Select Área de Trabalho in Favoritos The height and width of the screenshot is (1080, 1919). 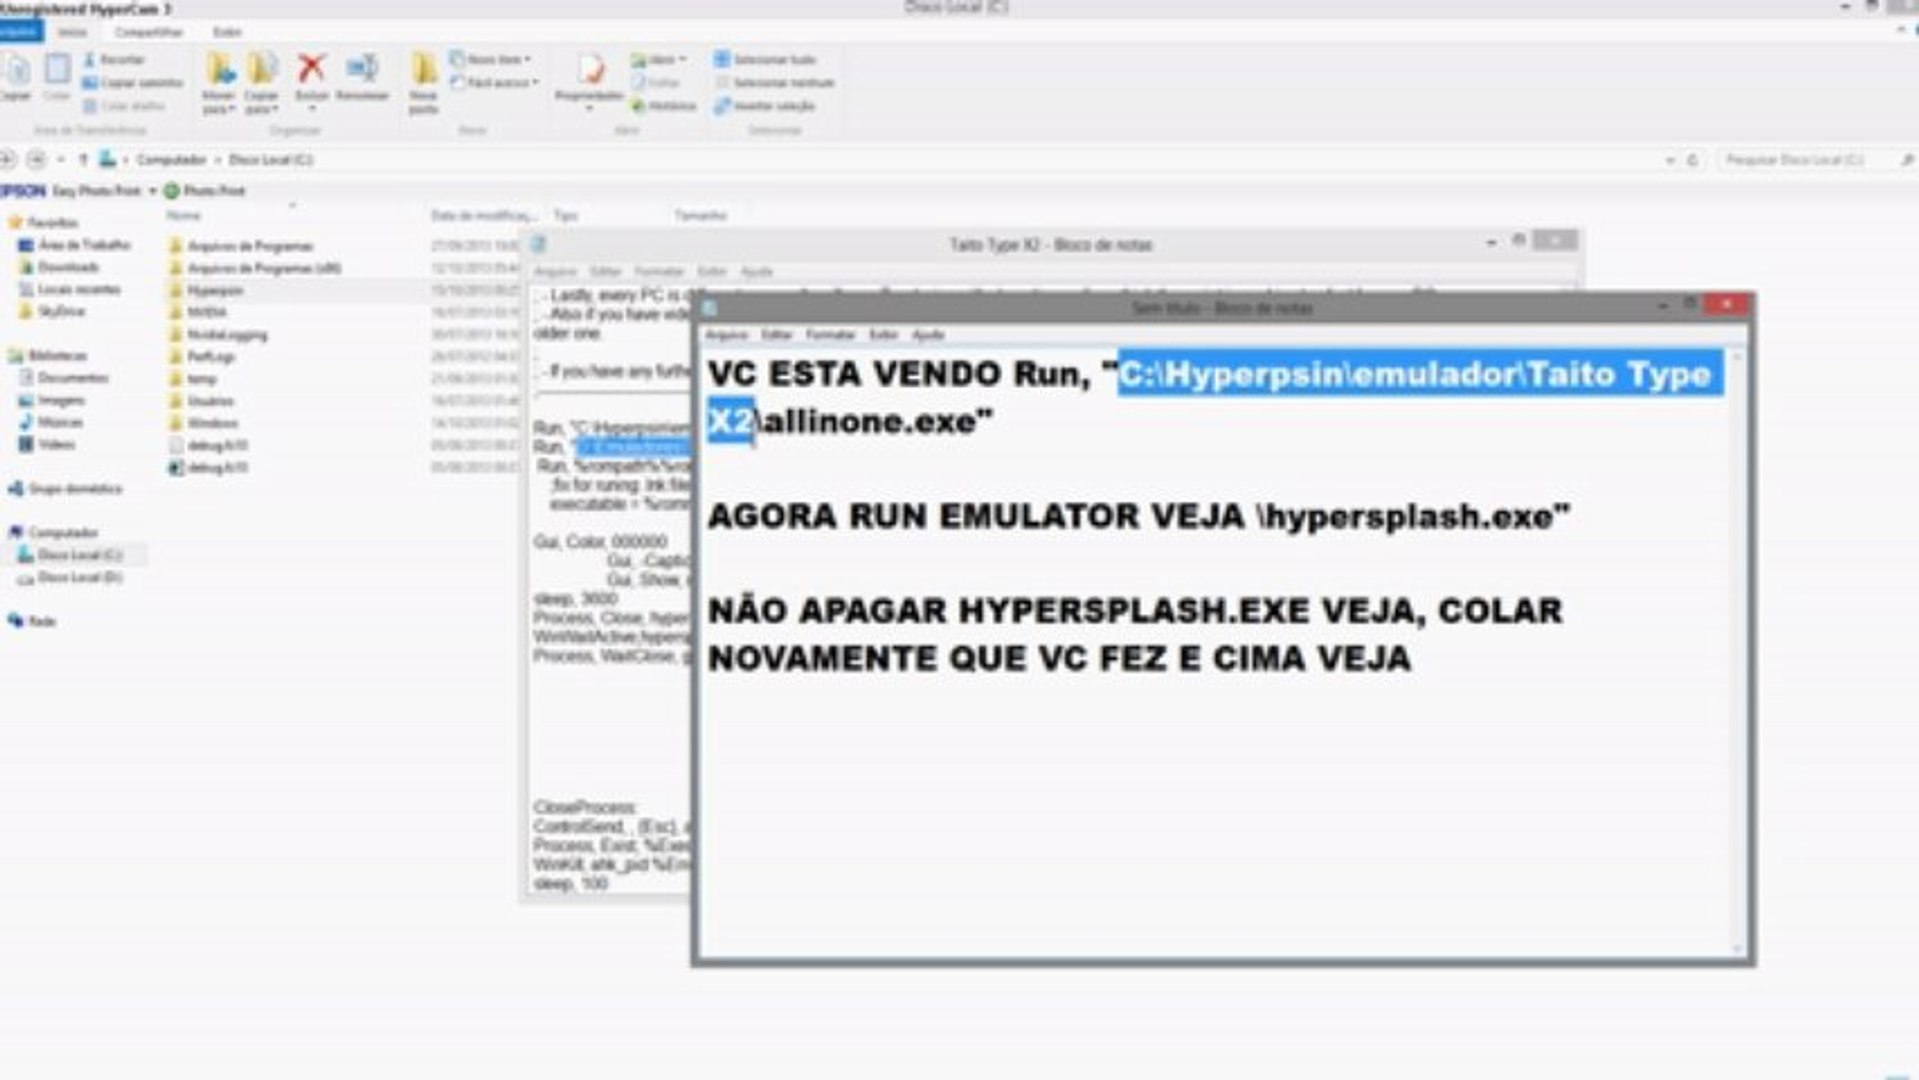(76, 245)
